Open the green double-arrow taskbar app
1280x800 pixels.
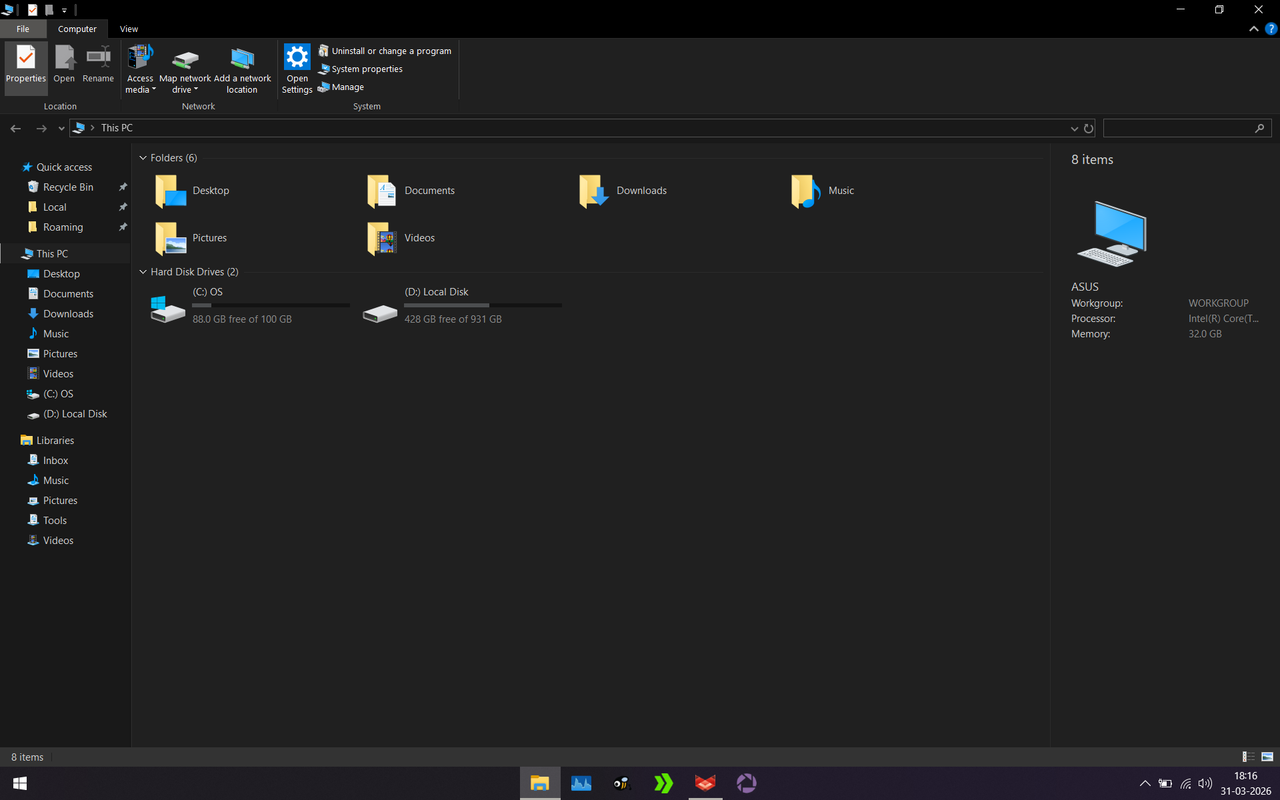point(664,784)
